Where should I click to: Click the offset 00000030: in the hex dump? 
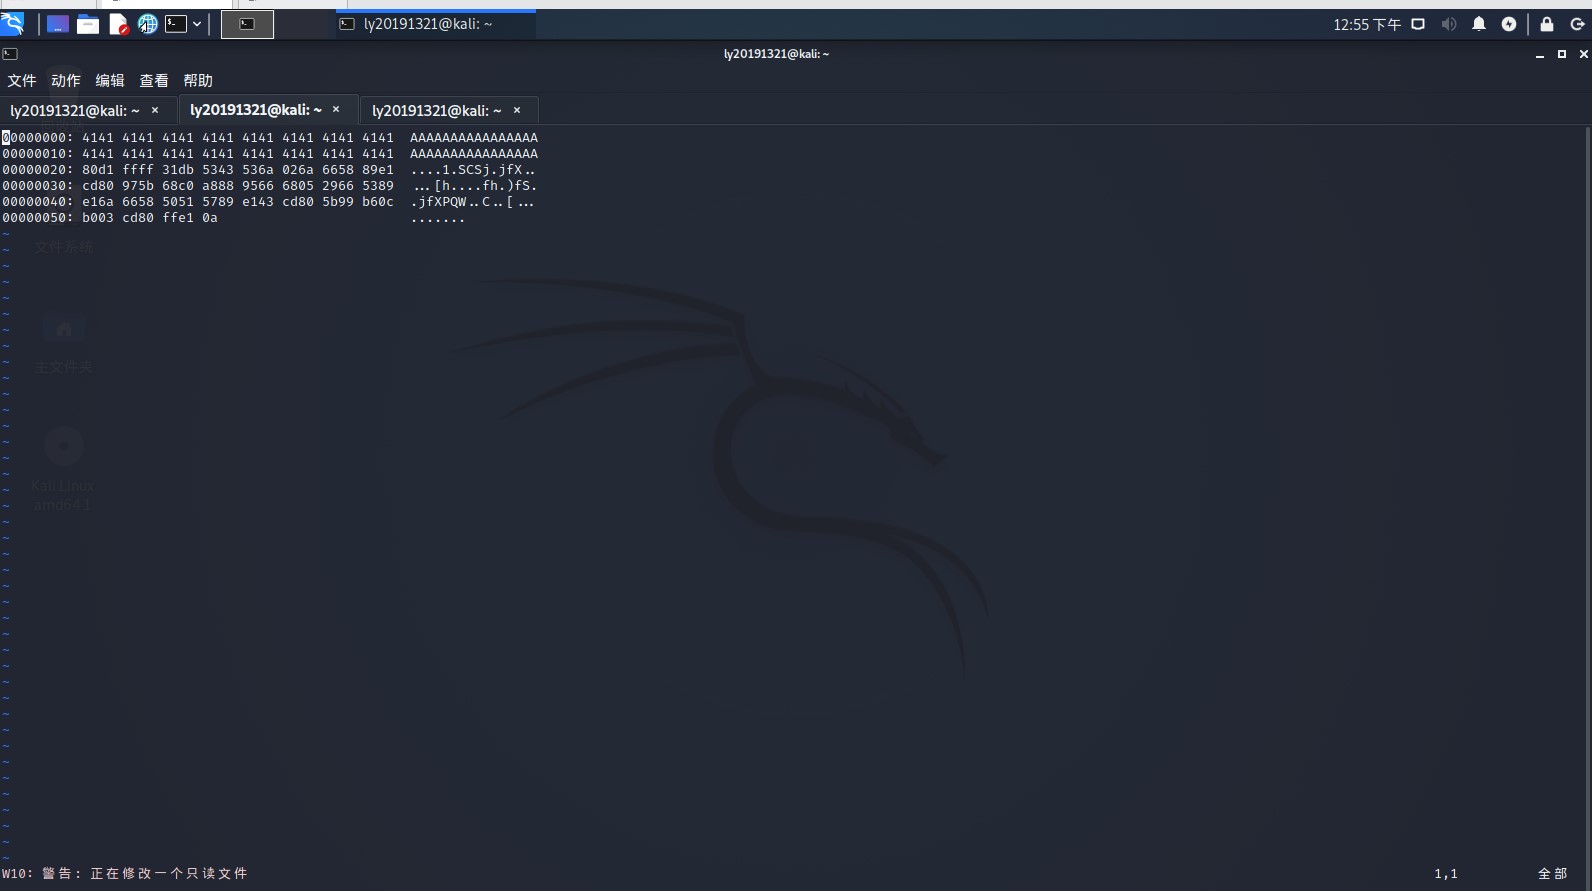click(x=38, y=186)
